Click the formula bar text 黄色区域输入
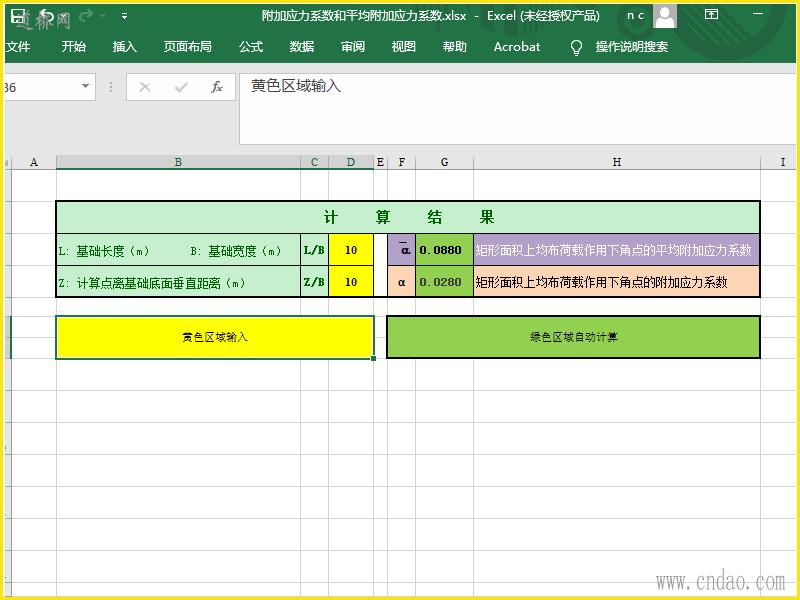This screenshot has height=600, width=800. 296,87
